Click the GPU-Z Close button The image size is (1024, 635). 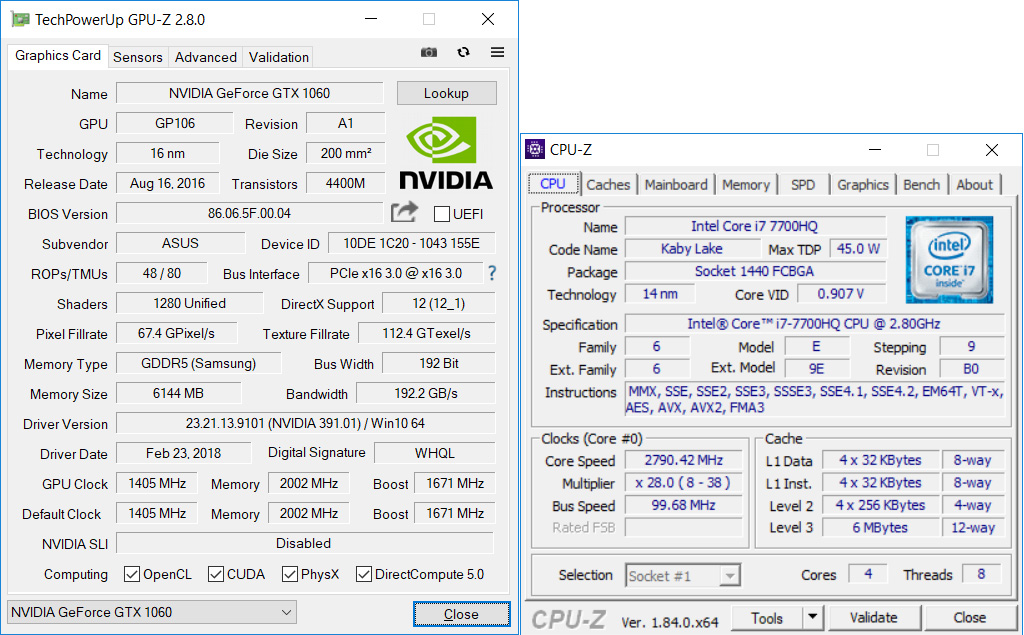(462, 614)
